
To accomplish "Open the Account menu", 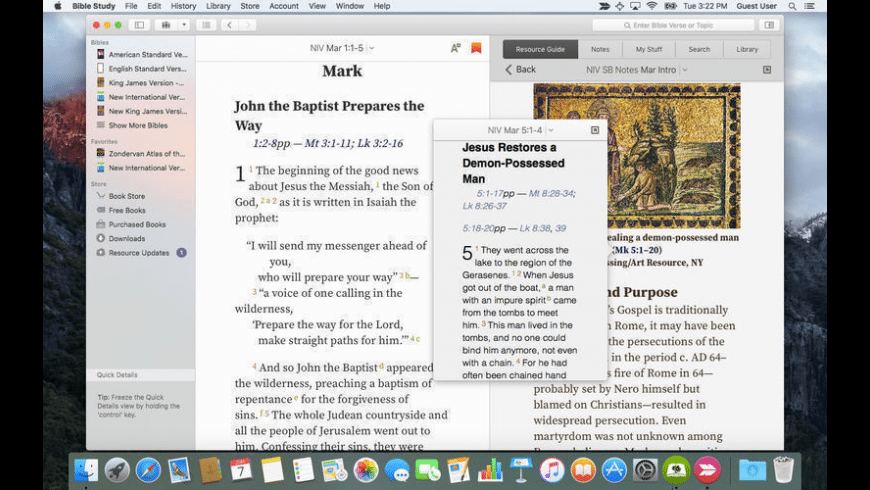I will [x=284, y=6].
